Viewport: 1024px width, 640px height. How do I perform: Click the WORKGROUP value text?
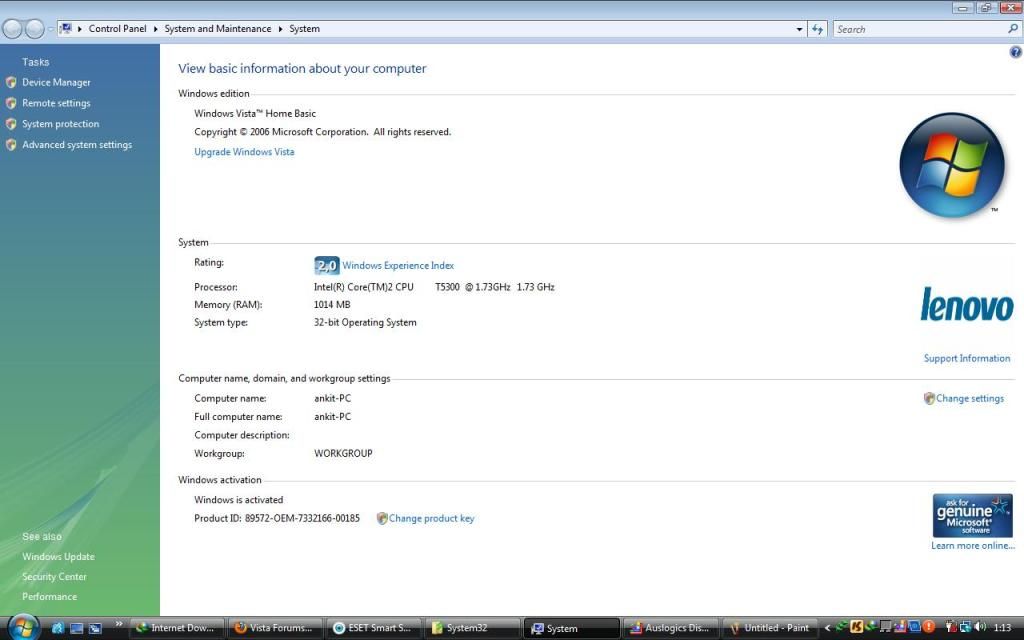tap(343, 453)
